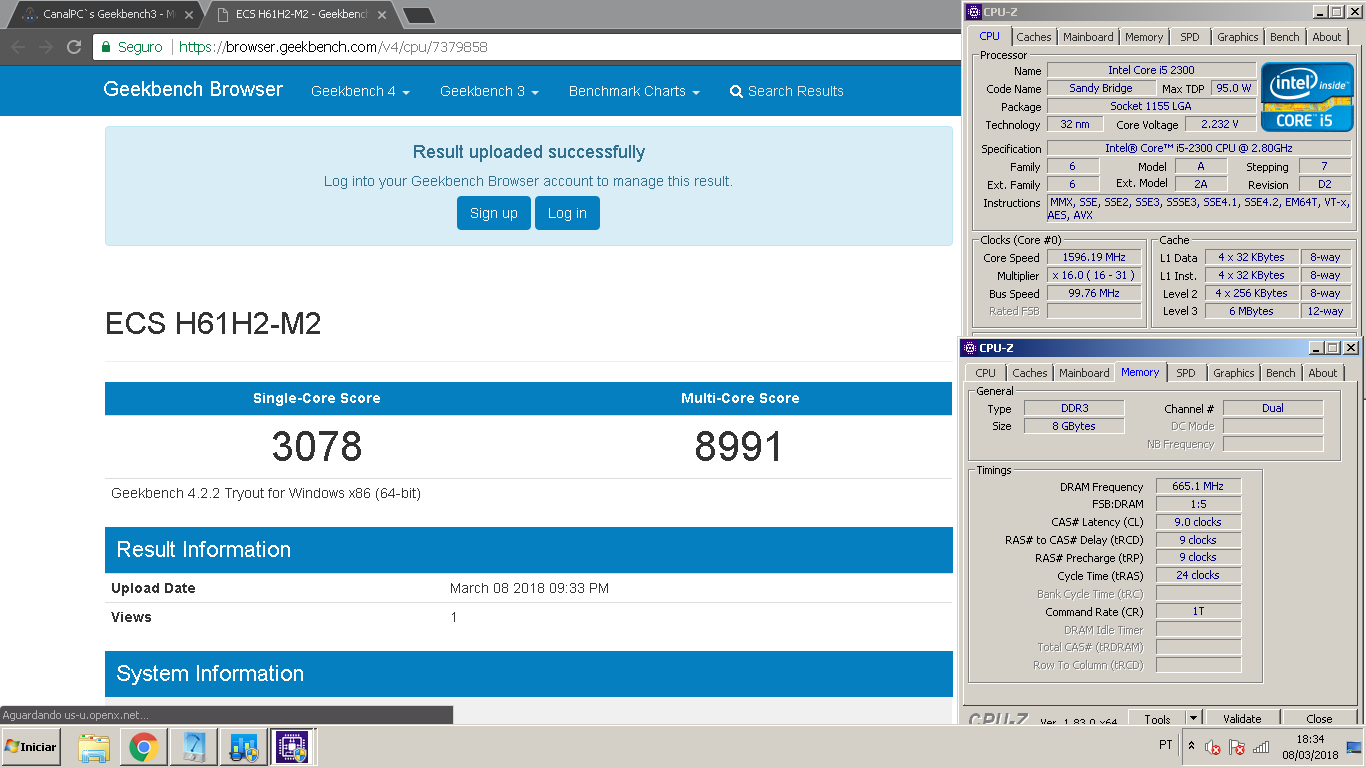Screen dimensions: 1366x768
Task: Expand the Geekbench 3 dropdown menu
Action: [489, 91]
